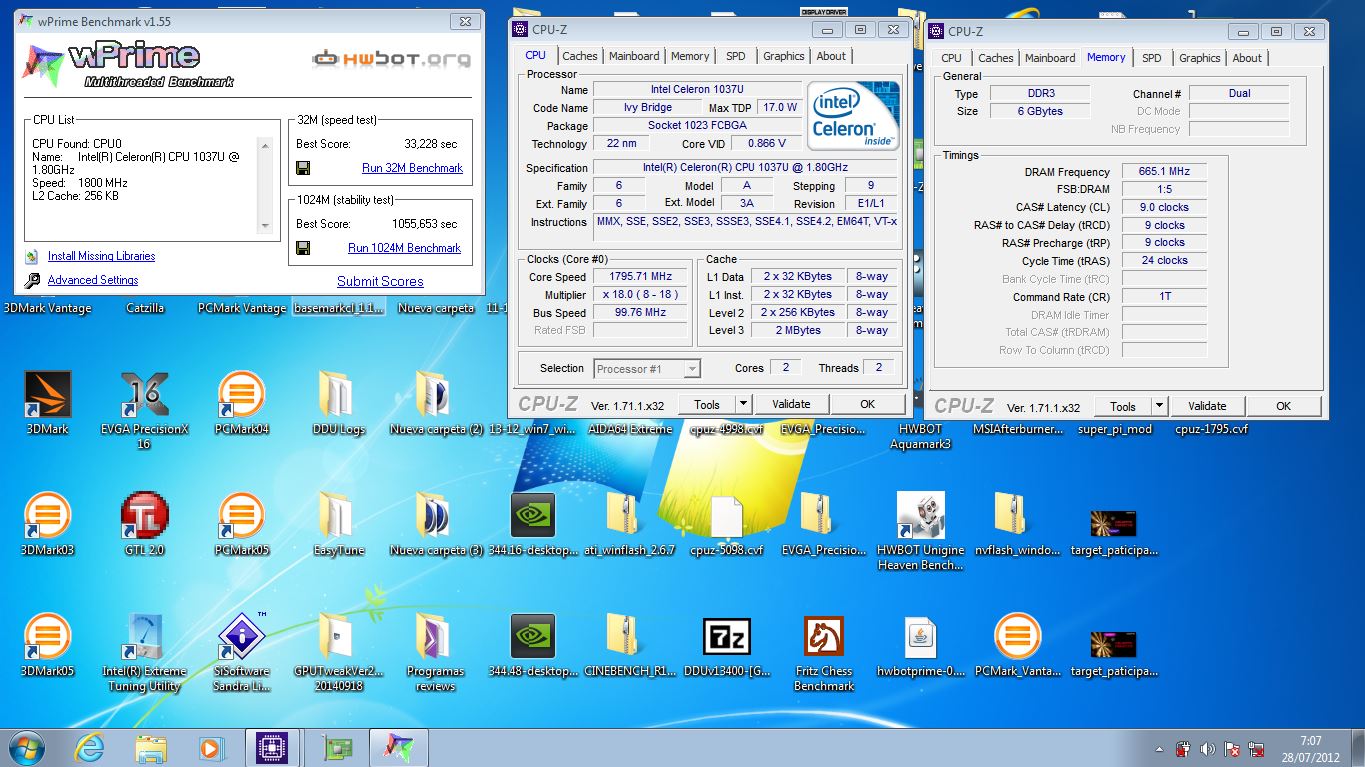Open the SPD tab in left CPU-Z window

coord(735,56)
